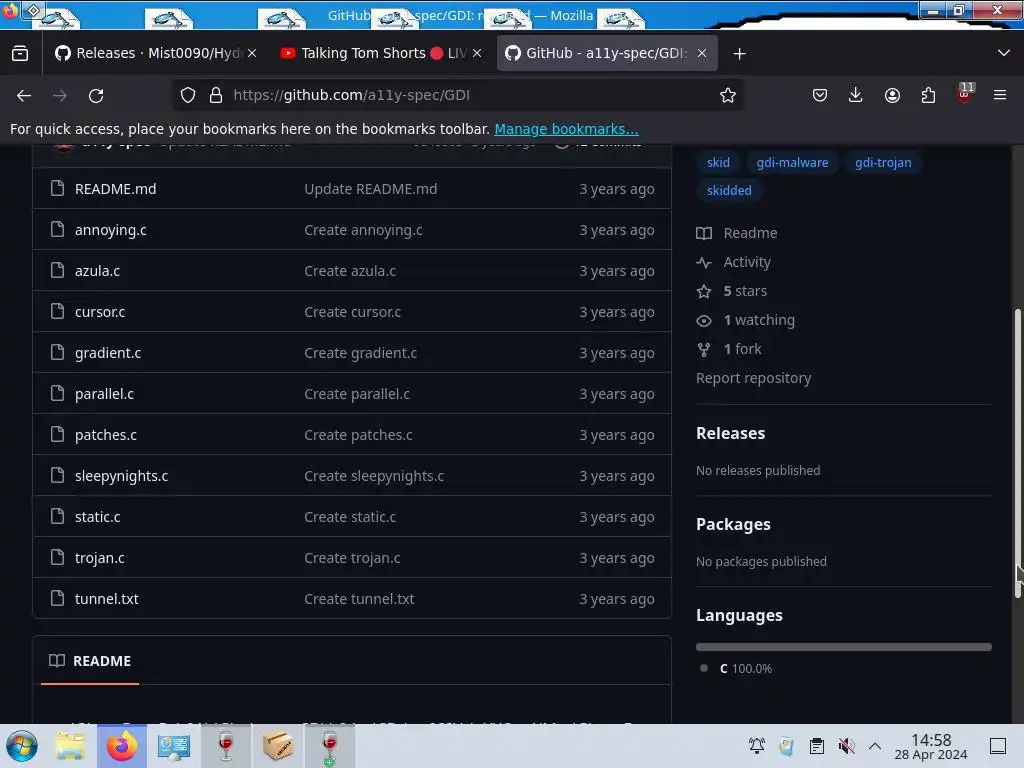Click the star icon next to 5 stars
The width and height of the screenshot is (1024, 768).
[x=704, y=291]
